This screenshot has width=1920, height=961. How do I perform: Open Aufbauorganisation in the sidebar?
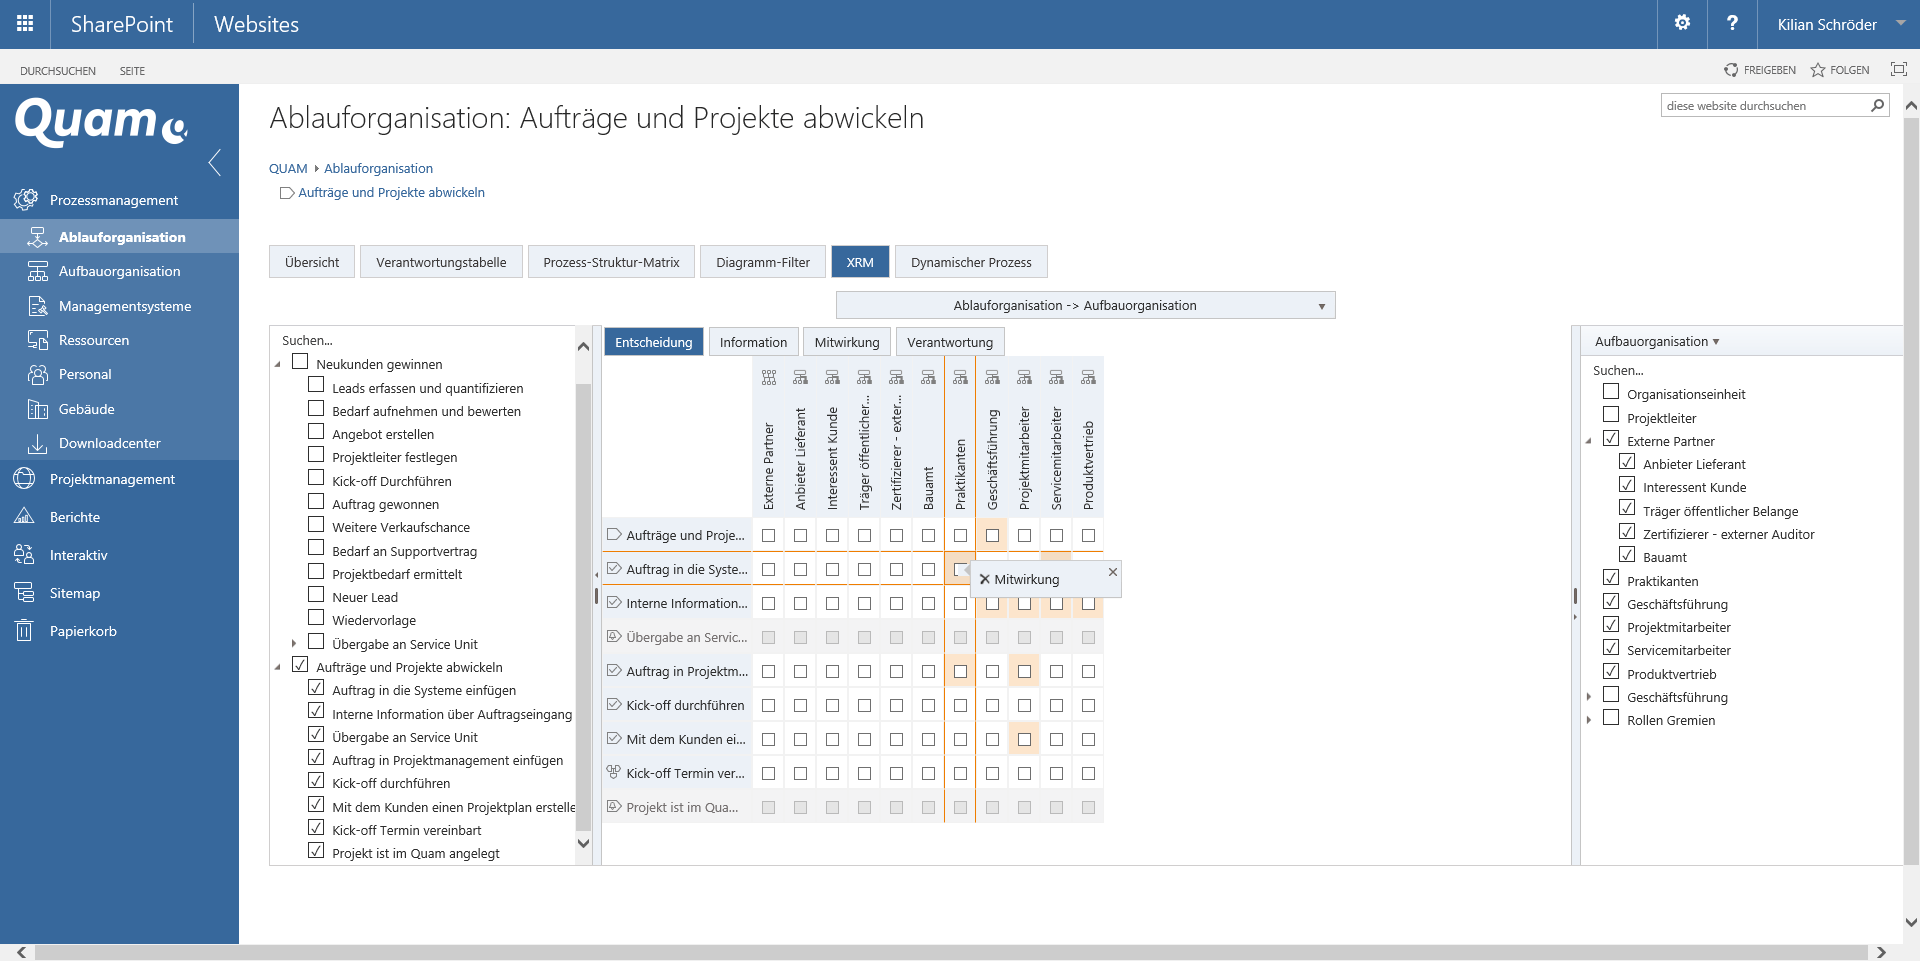click(119, 271)
